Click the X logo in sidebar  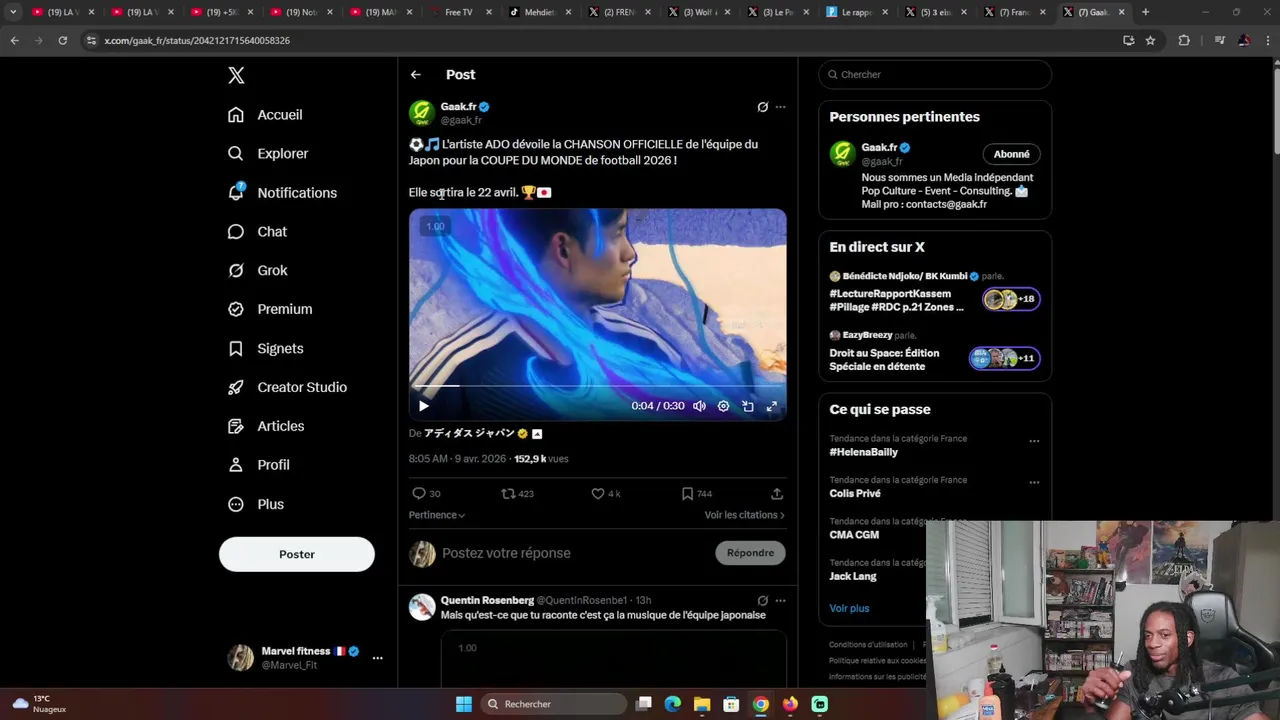click(x=236, y=75)
